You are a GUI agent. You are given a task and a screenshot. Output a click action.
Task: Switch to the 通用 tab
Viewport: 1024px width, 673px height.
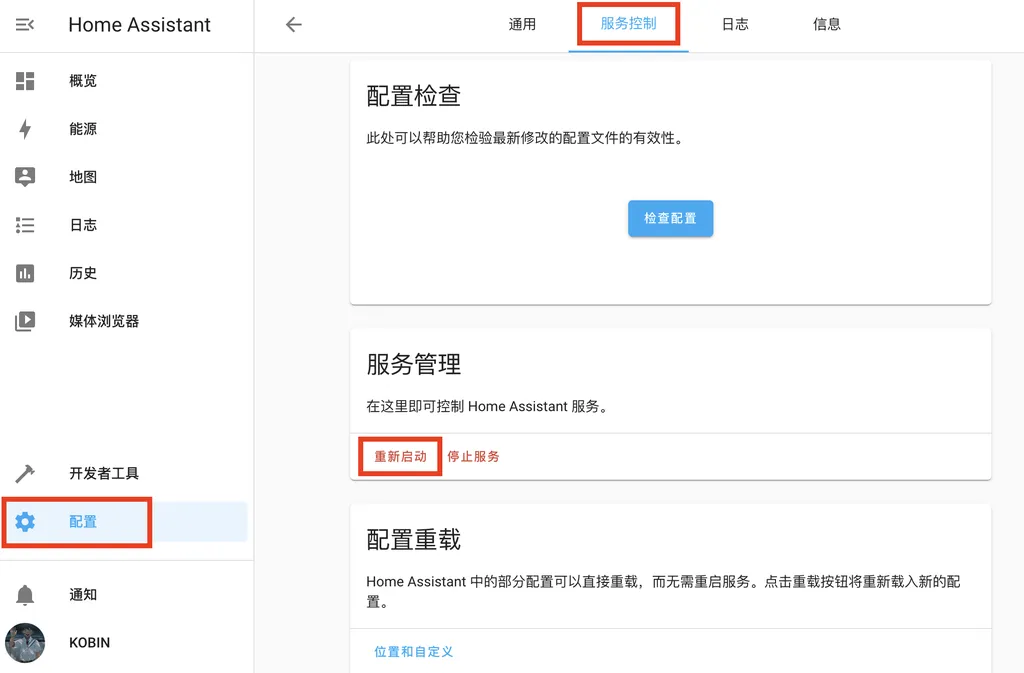(522, 24)
